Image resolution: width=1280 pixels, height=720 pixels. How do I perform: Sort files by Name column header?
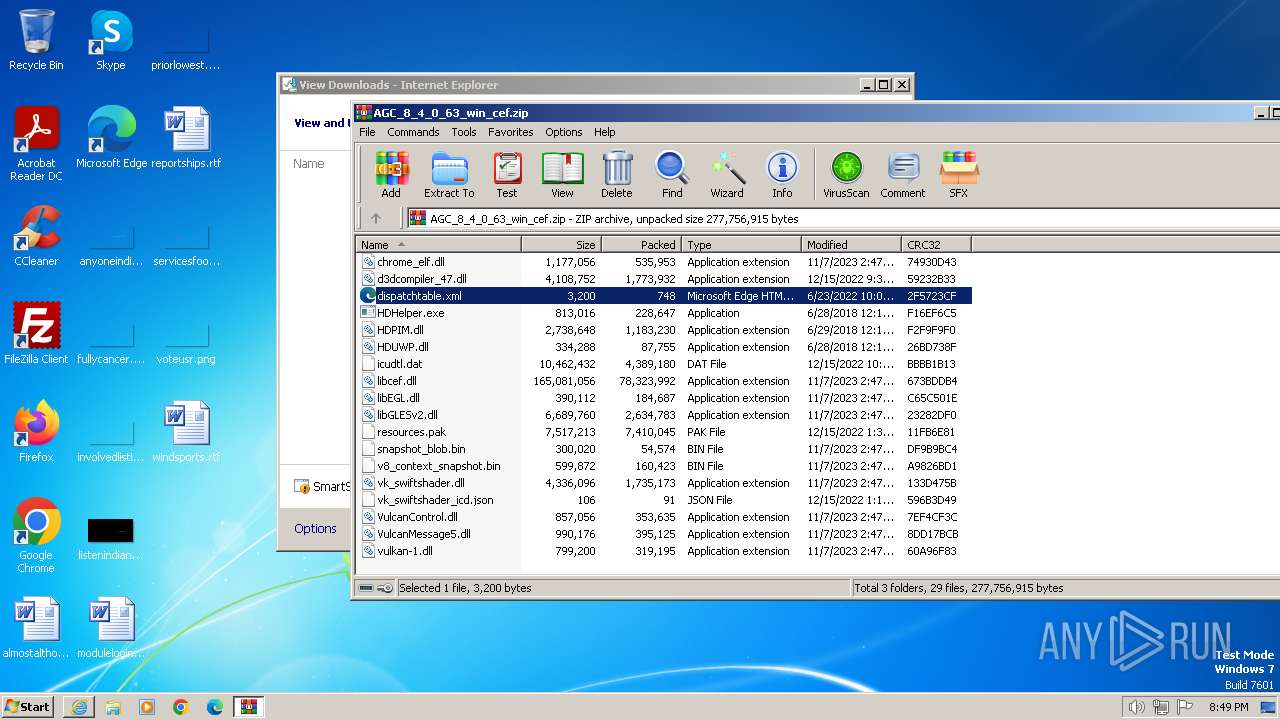click(438, 245)
